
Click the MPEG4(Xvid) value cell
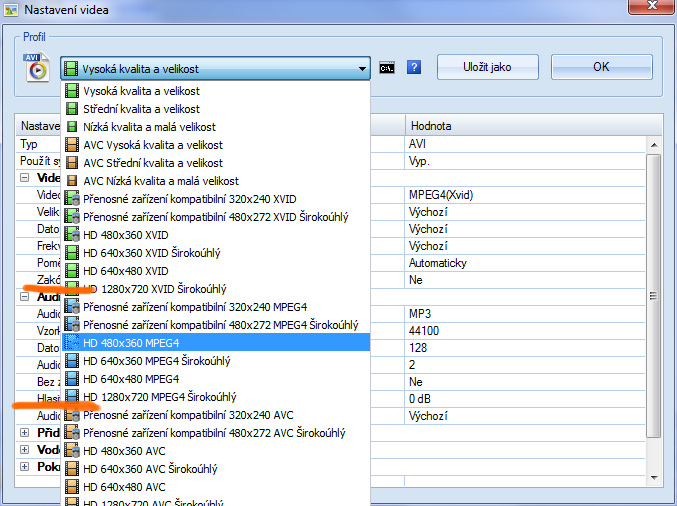point(525,195)
